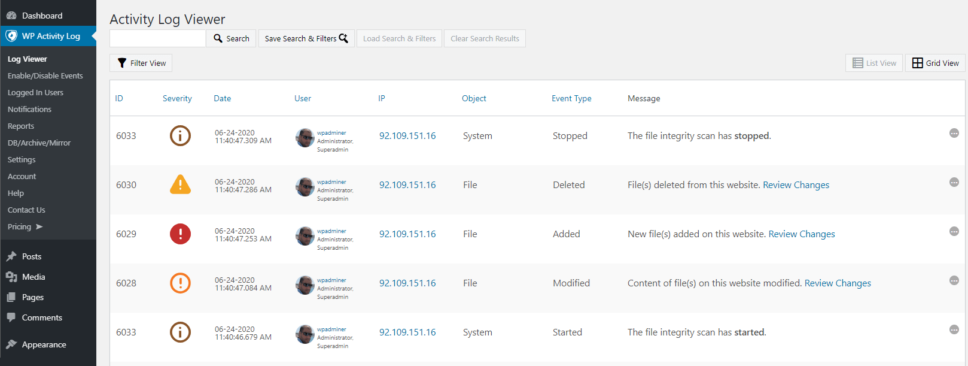968x366 pixels.
Task: Open Posts via its pin icon
Action: click(x=11, y=256)
